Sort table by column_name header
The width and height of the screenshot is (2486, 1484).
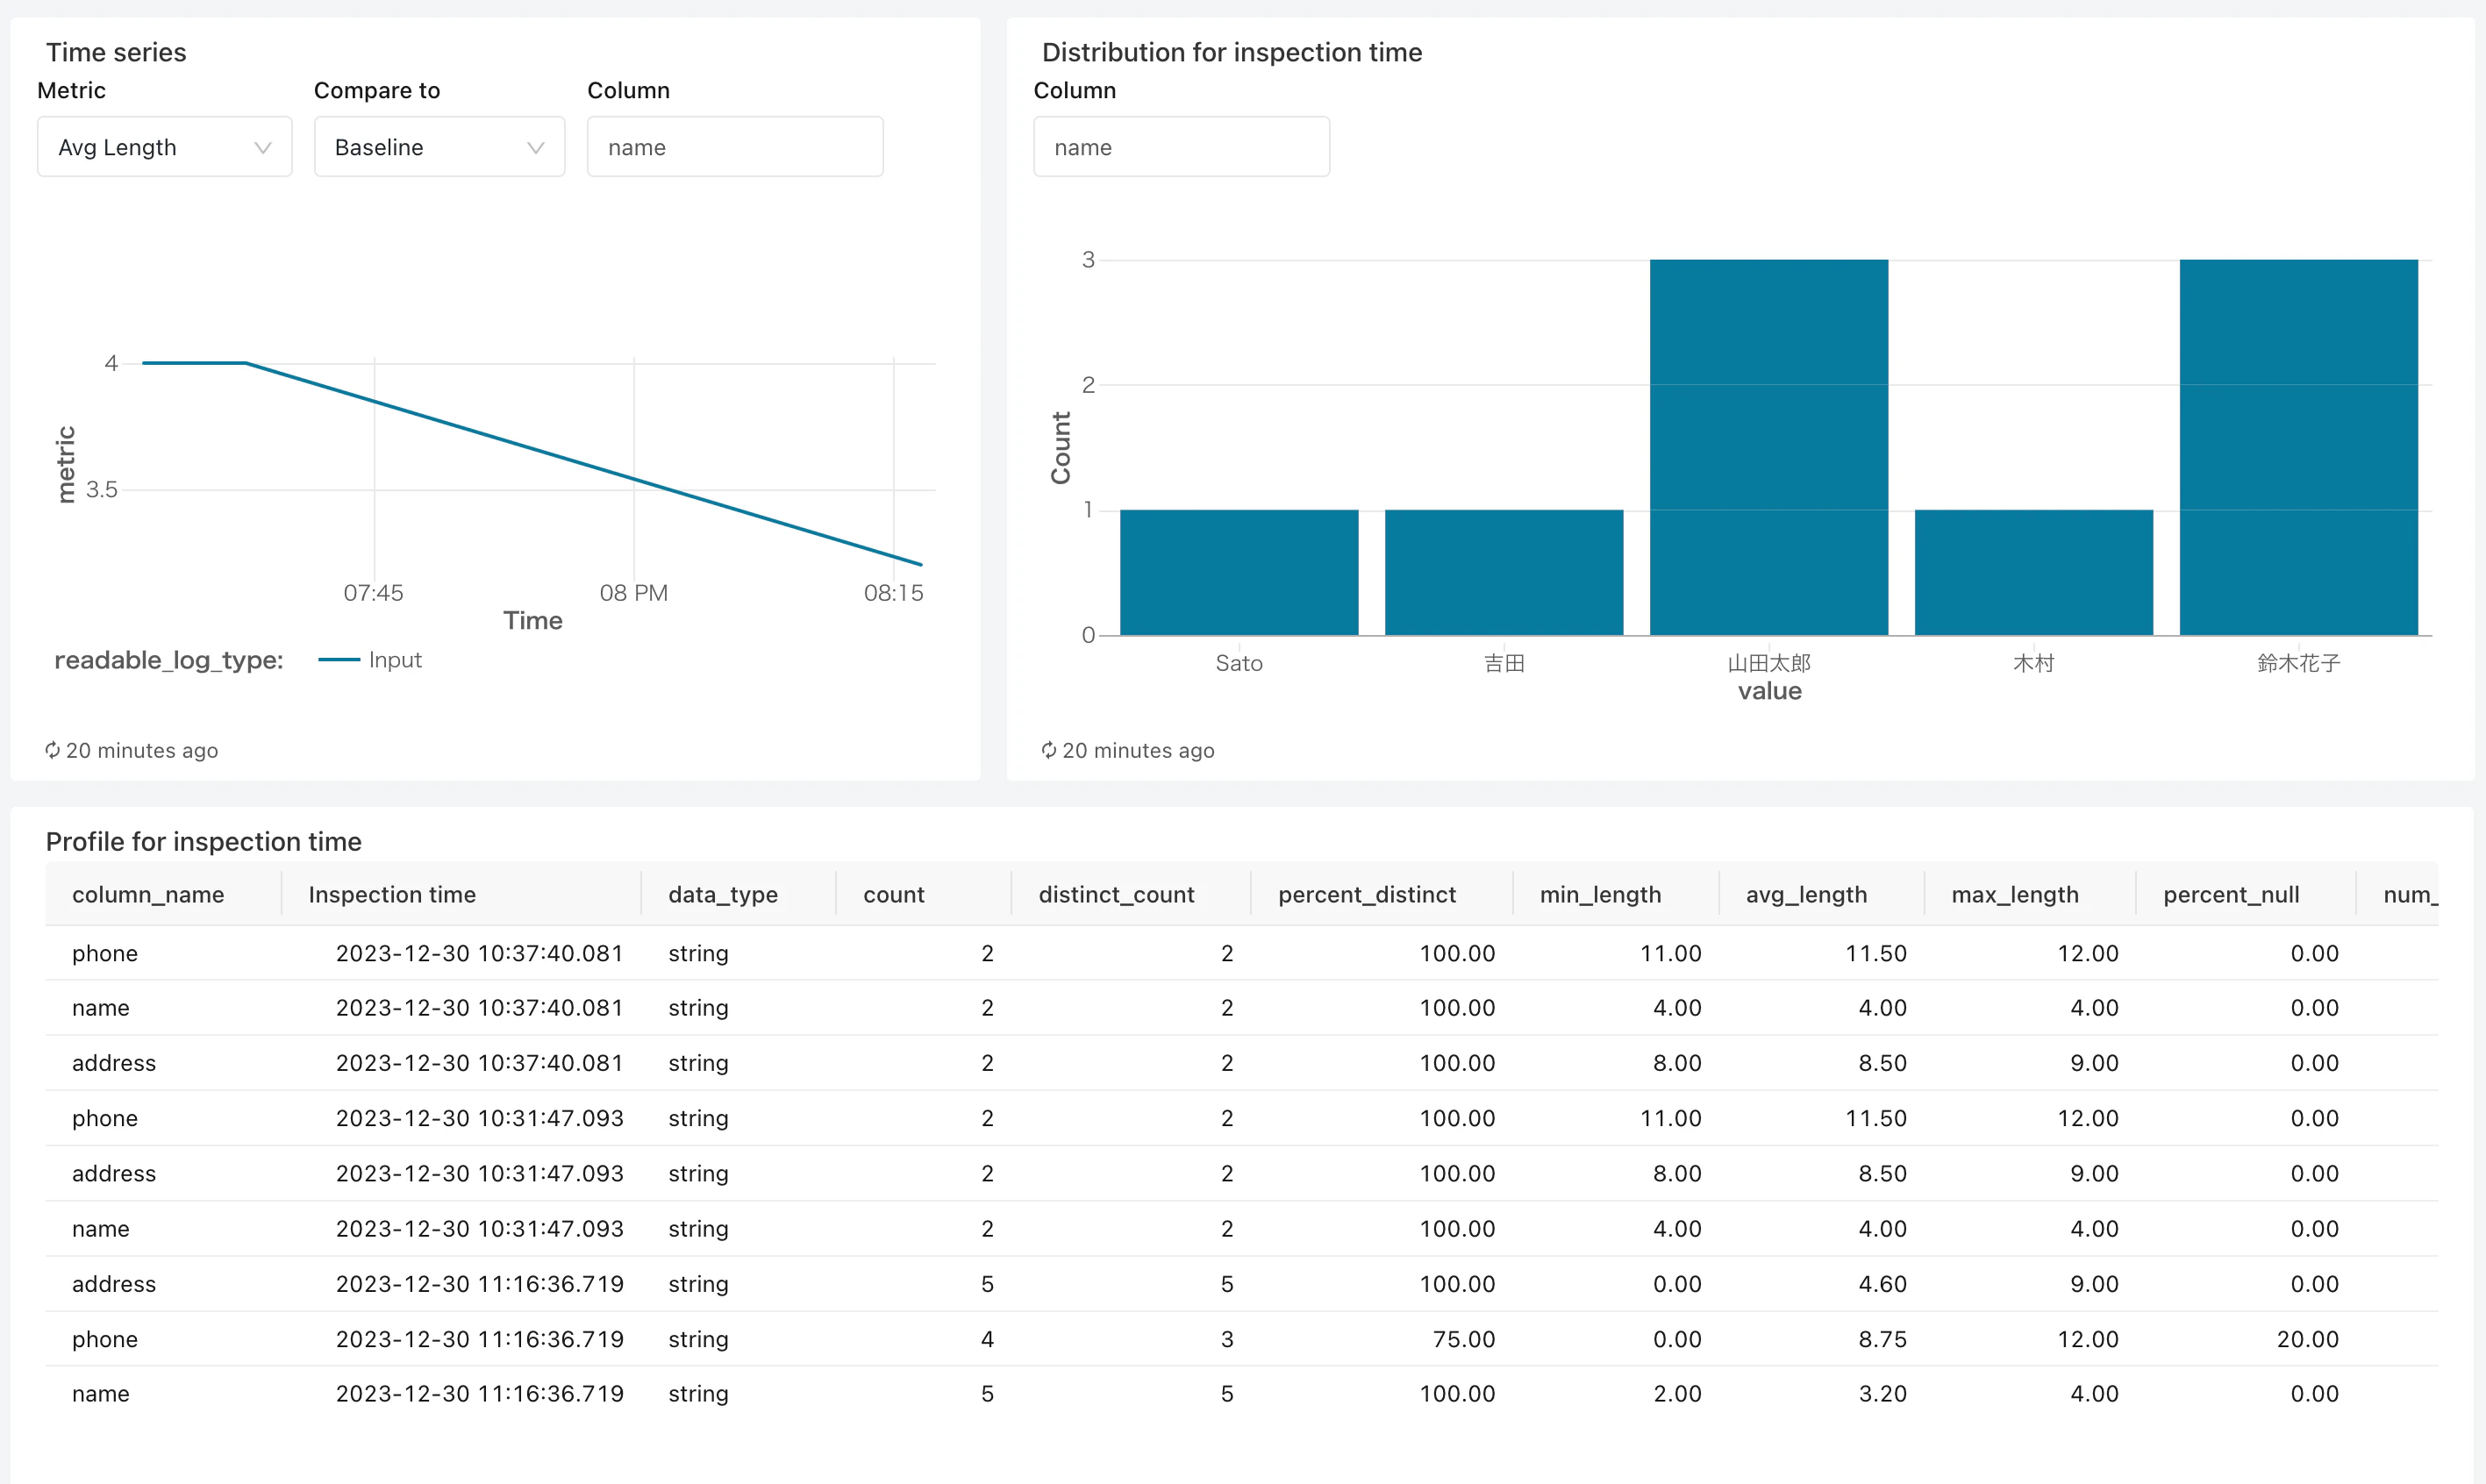click(x=148, y=894)
